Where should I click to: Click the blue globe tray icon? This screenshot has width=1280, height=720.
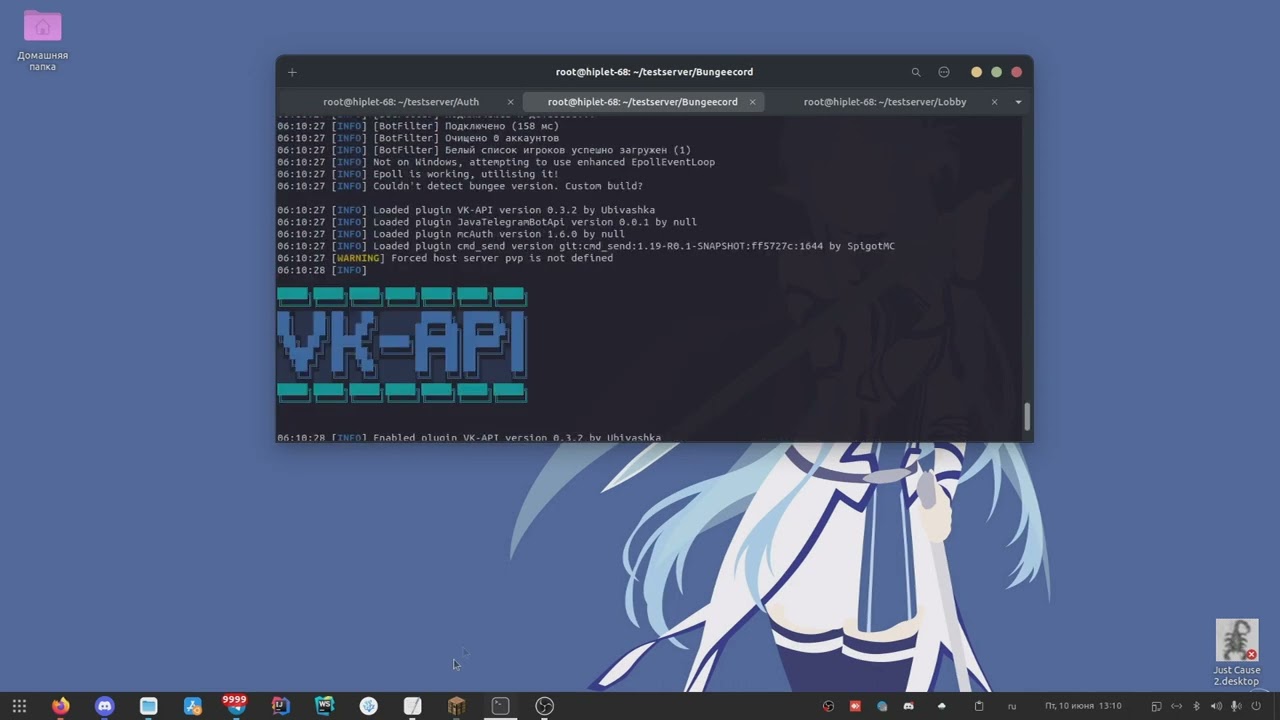[x=882, y=706]
